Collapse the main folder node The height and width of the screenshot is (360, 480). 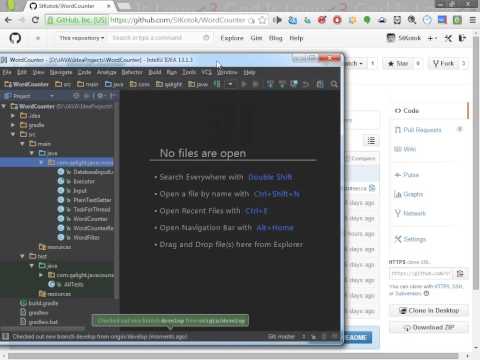click(x=22, y=144)
